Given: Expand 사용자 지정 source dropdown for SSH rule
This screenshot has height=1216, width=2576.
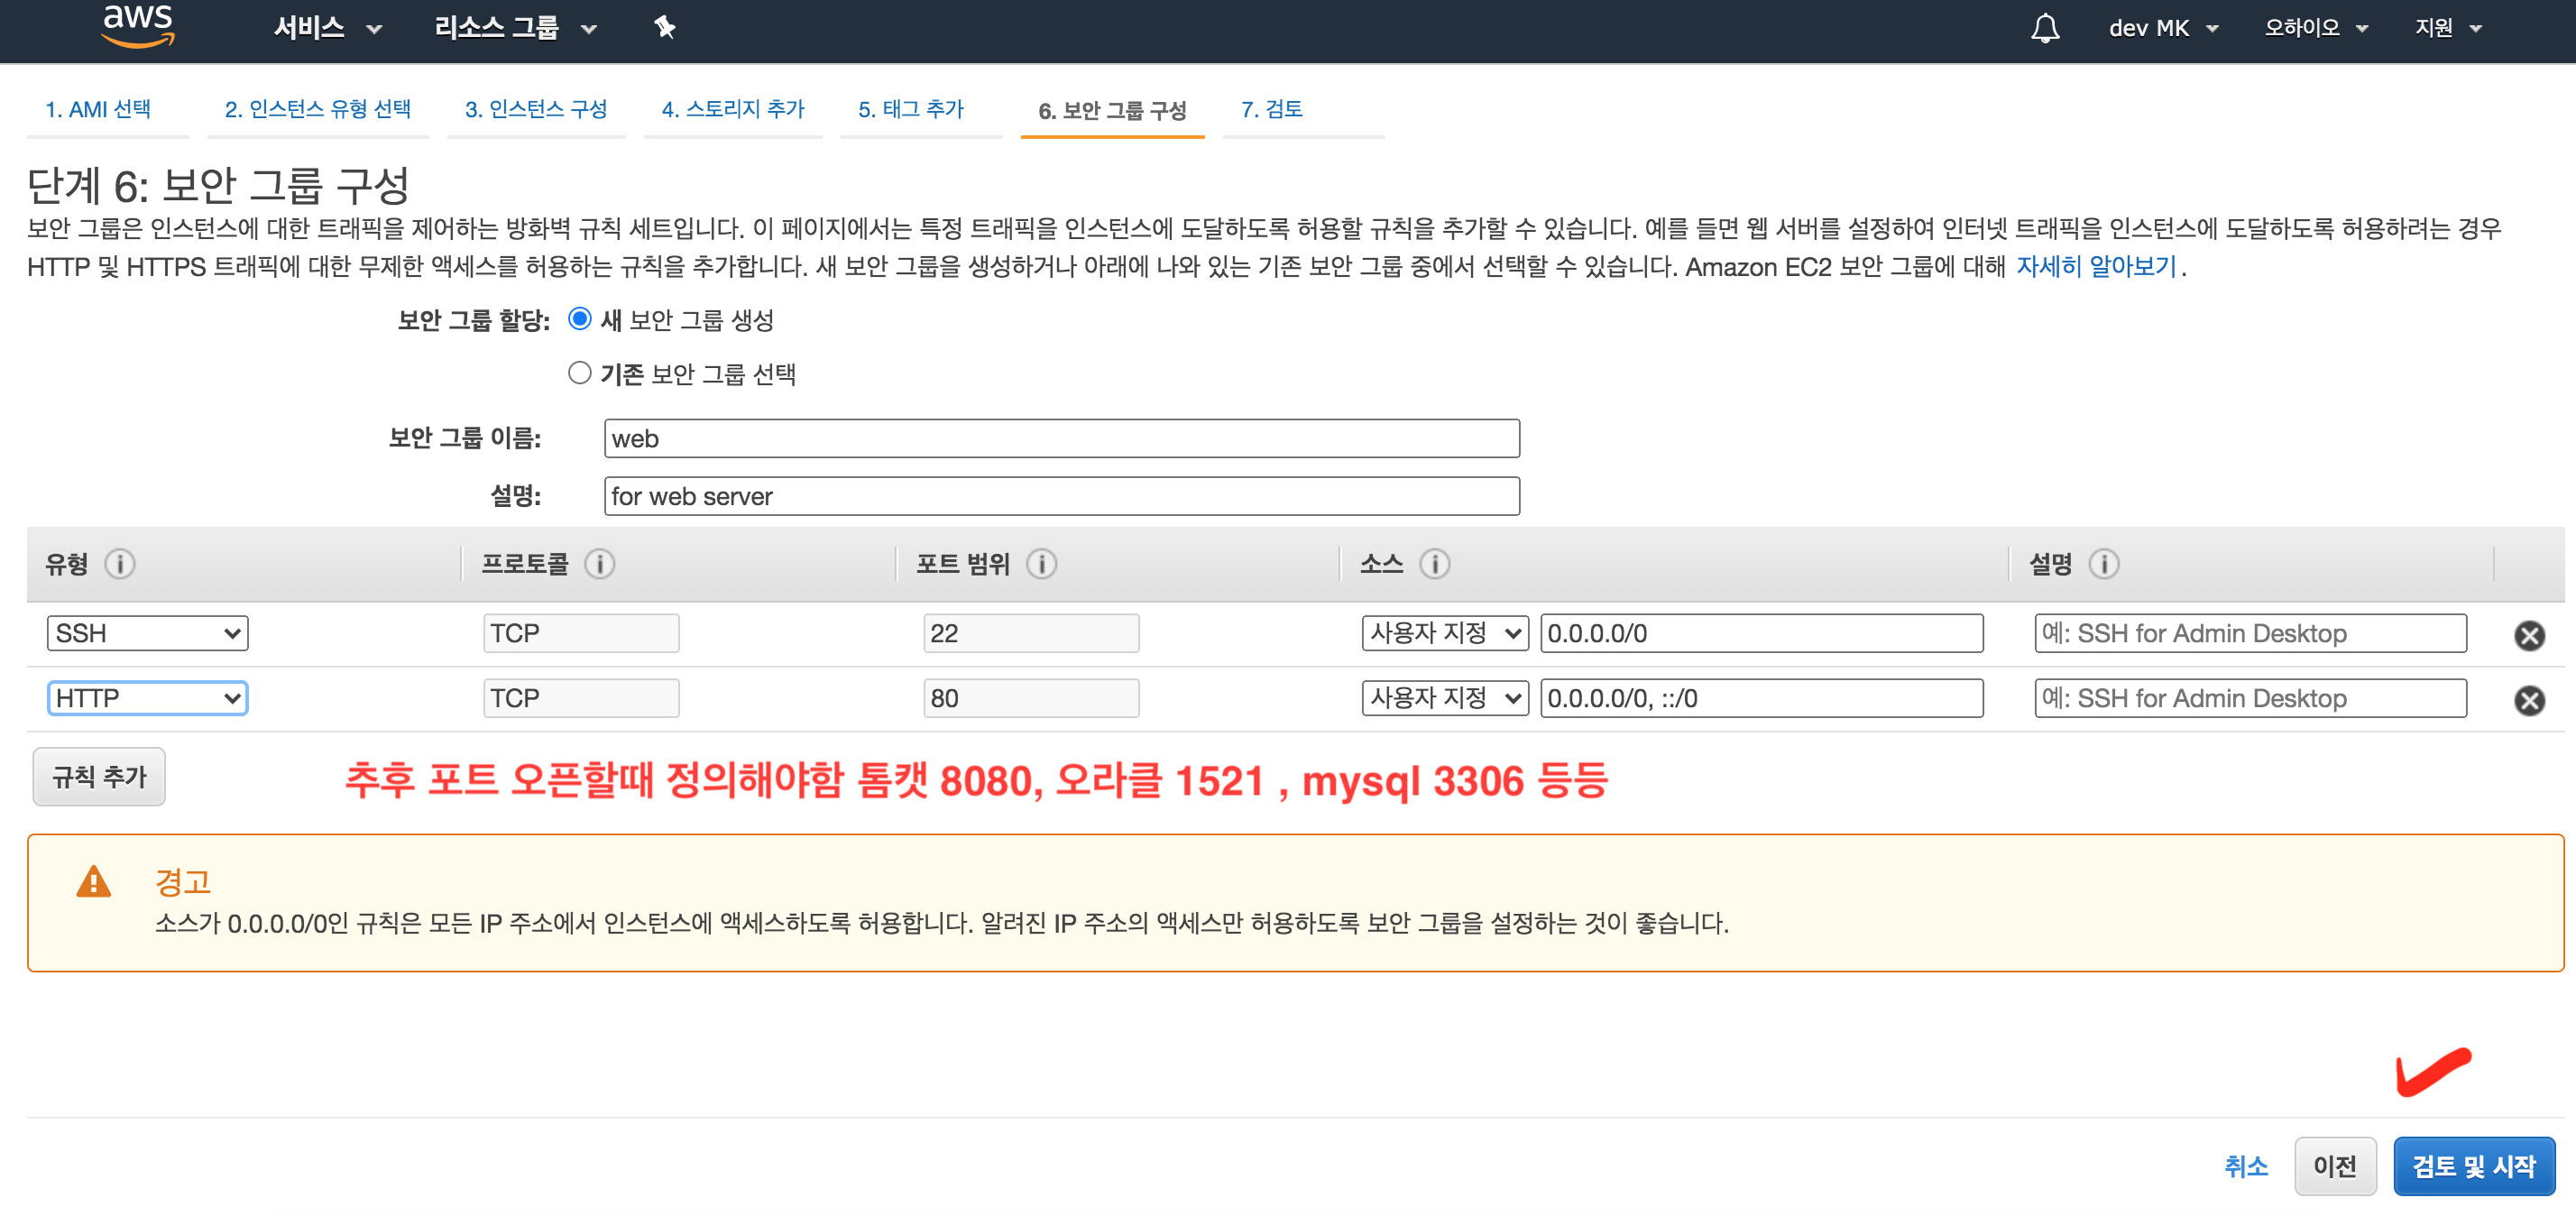Looking at the screenshot, I should point(1444,633).
